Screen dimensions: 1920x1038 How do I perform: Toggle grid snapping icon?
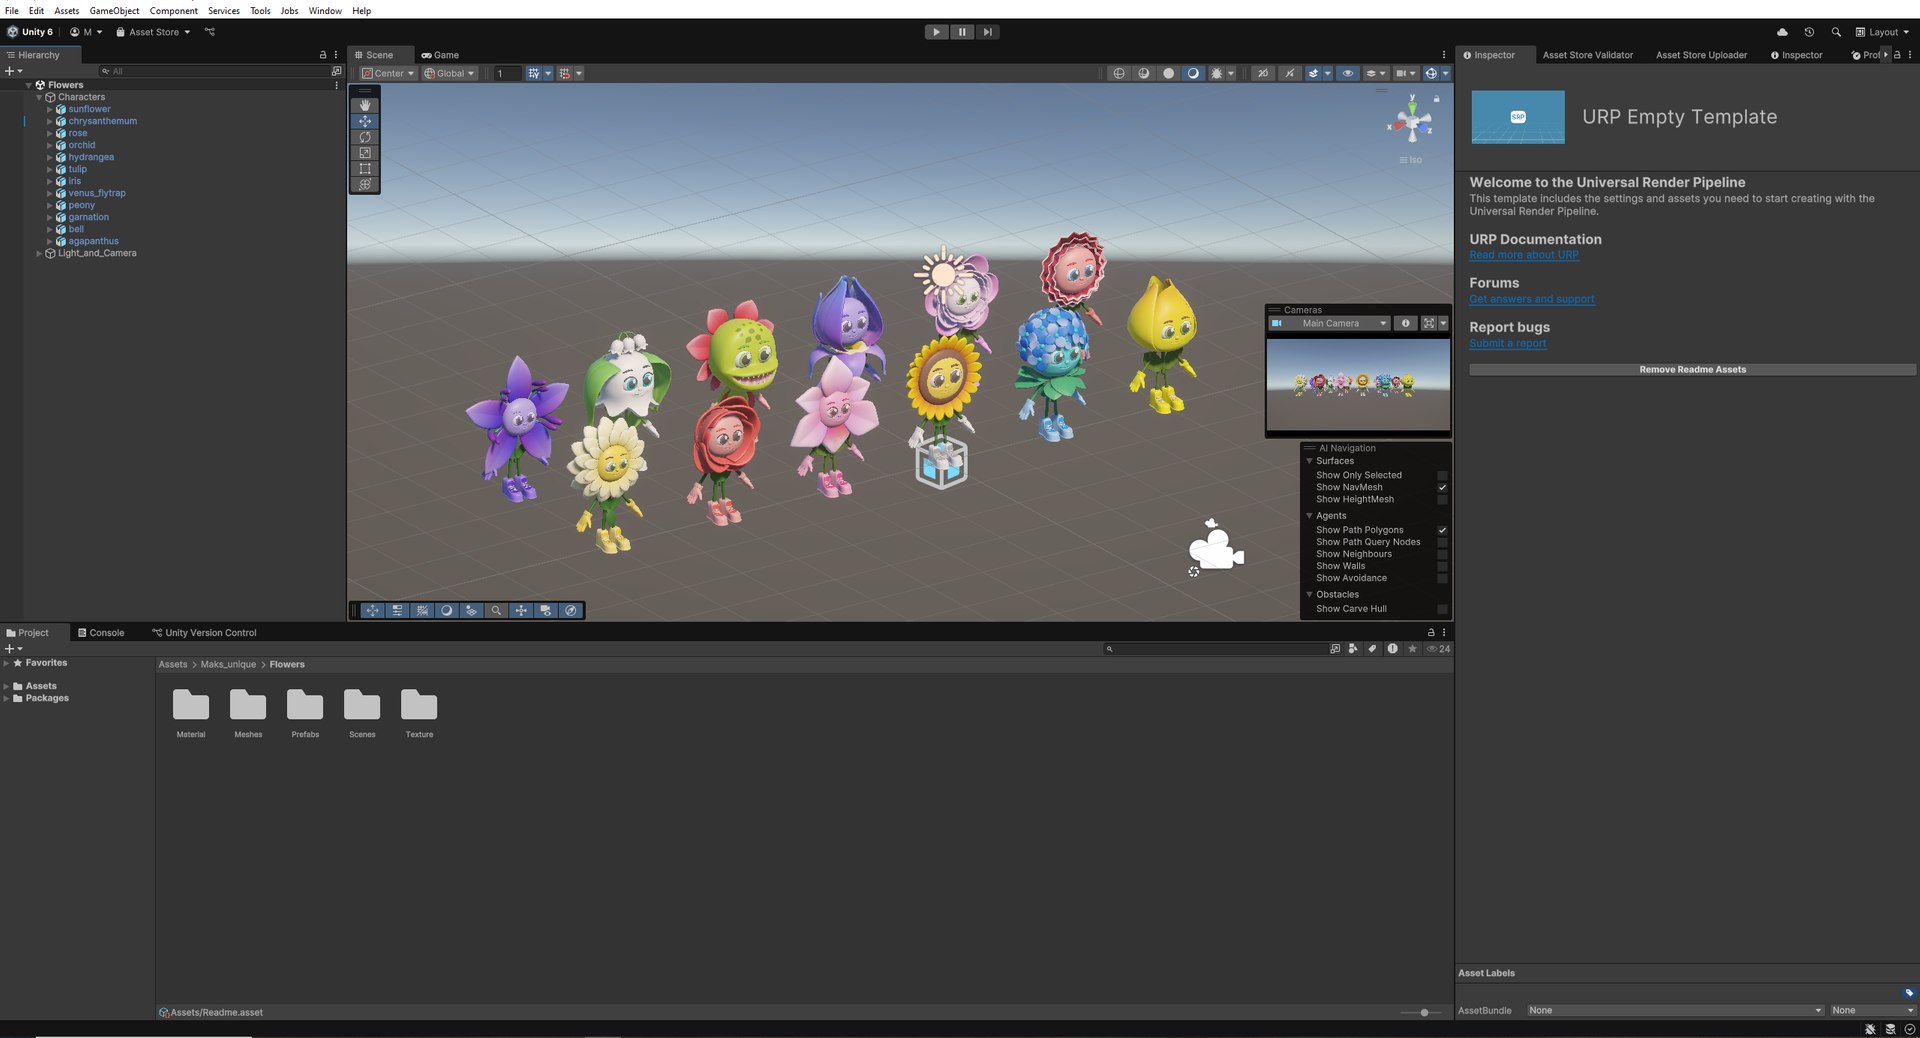pos(564,73)
